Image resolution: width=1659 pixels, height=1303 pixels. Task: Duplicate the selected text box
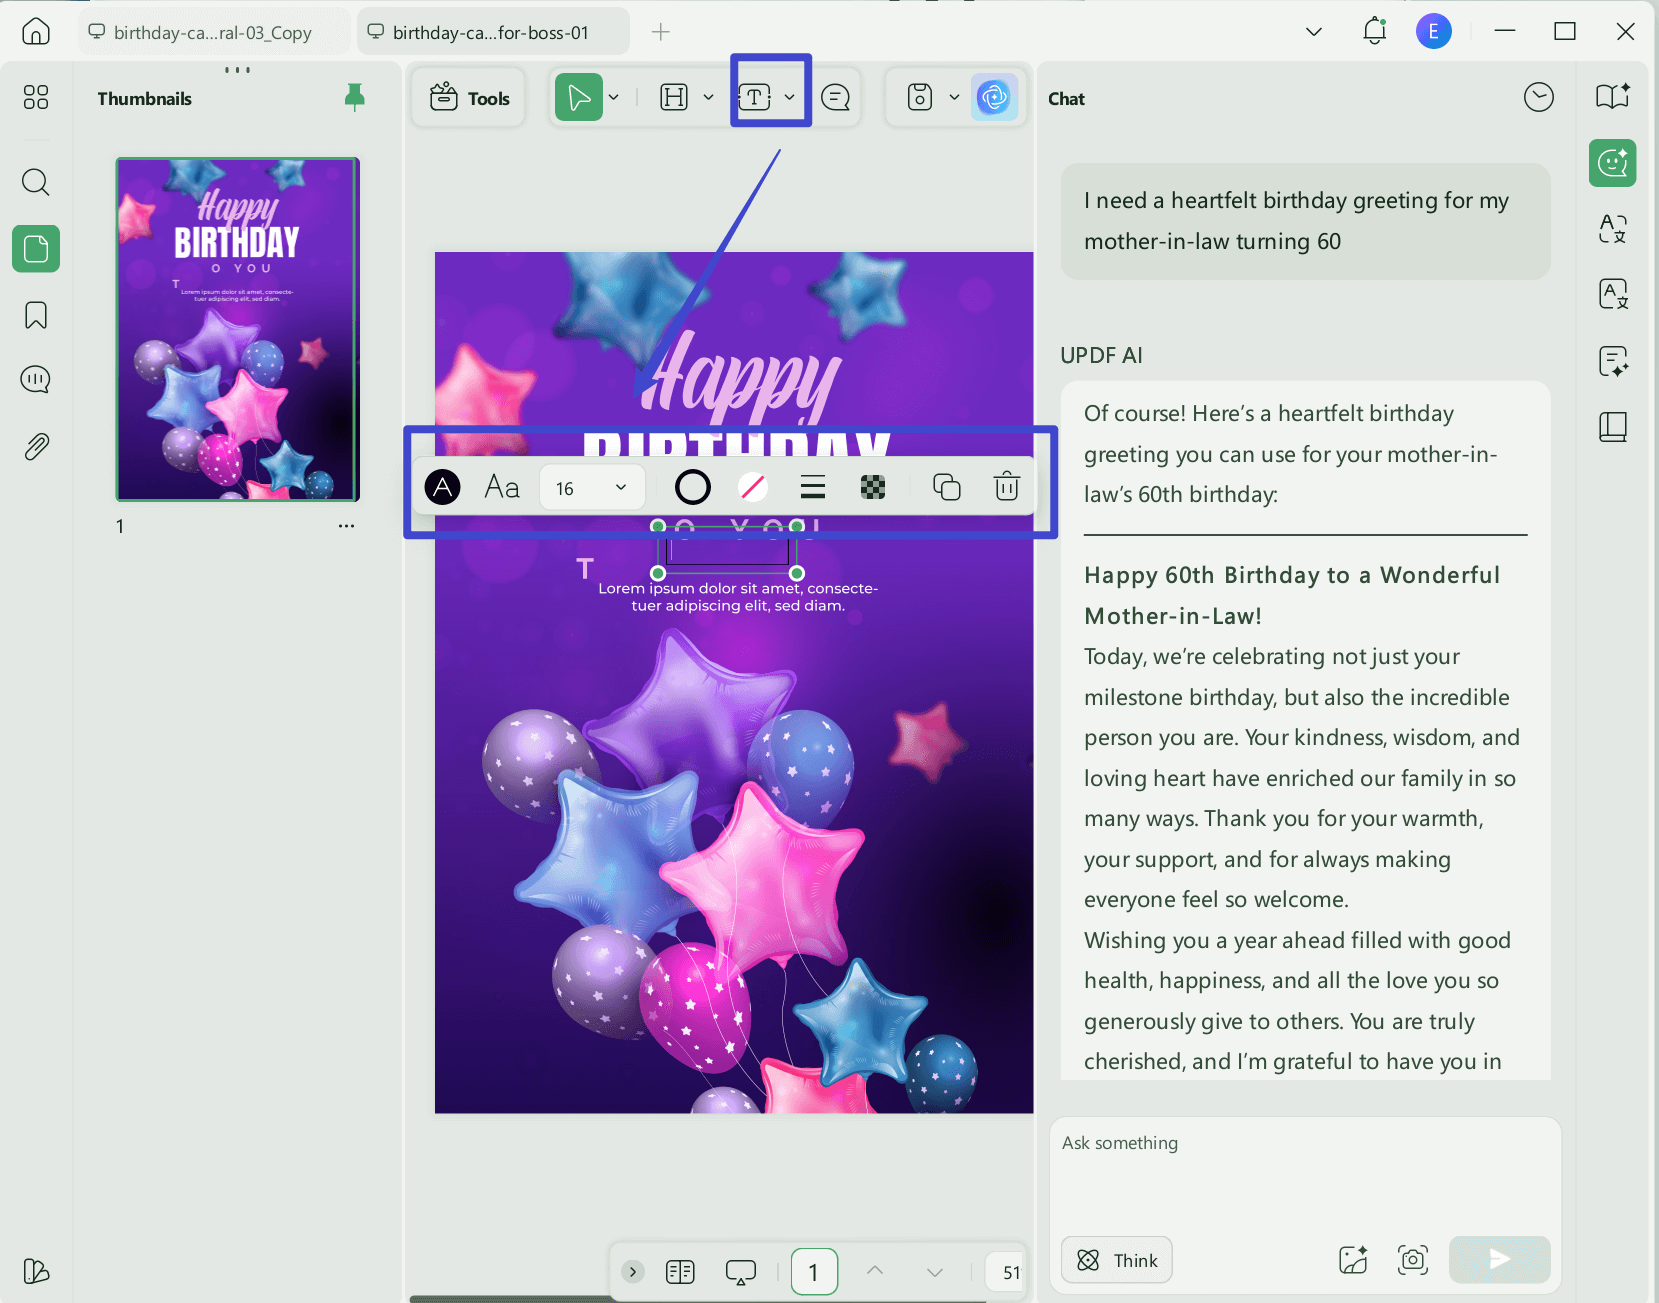pyautogui.click(x=946, y=487)
